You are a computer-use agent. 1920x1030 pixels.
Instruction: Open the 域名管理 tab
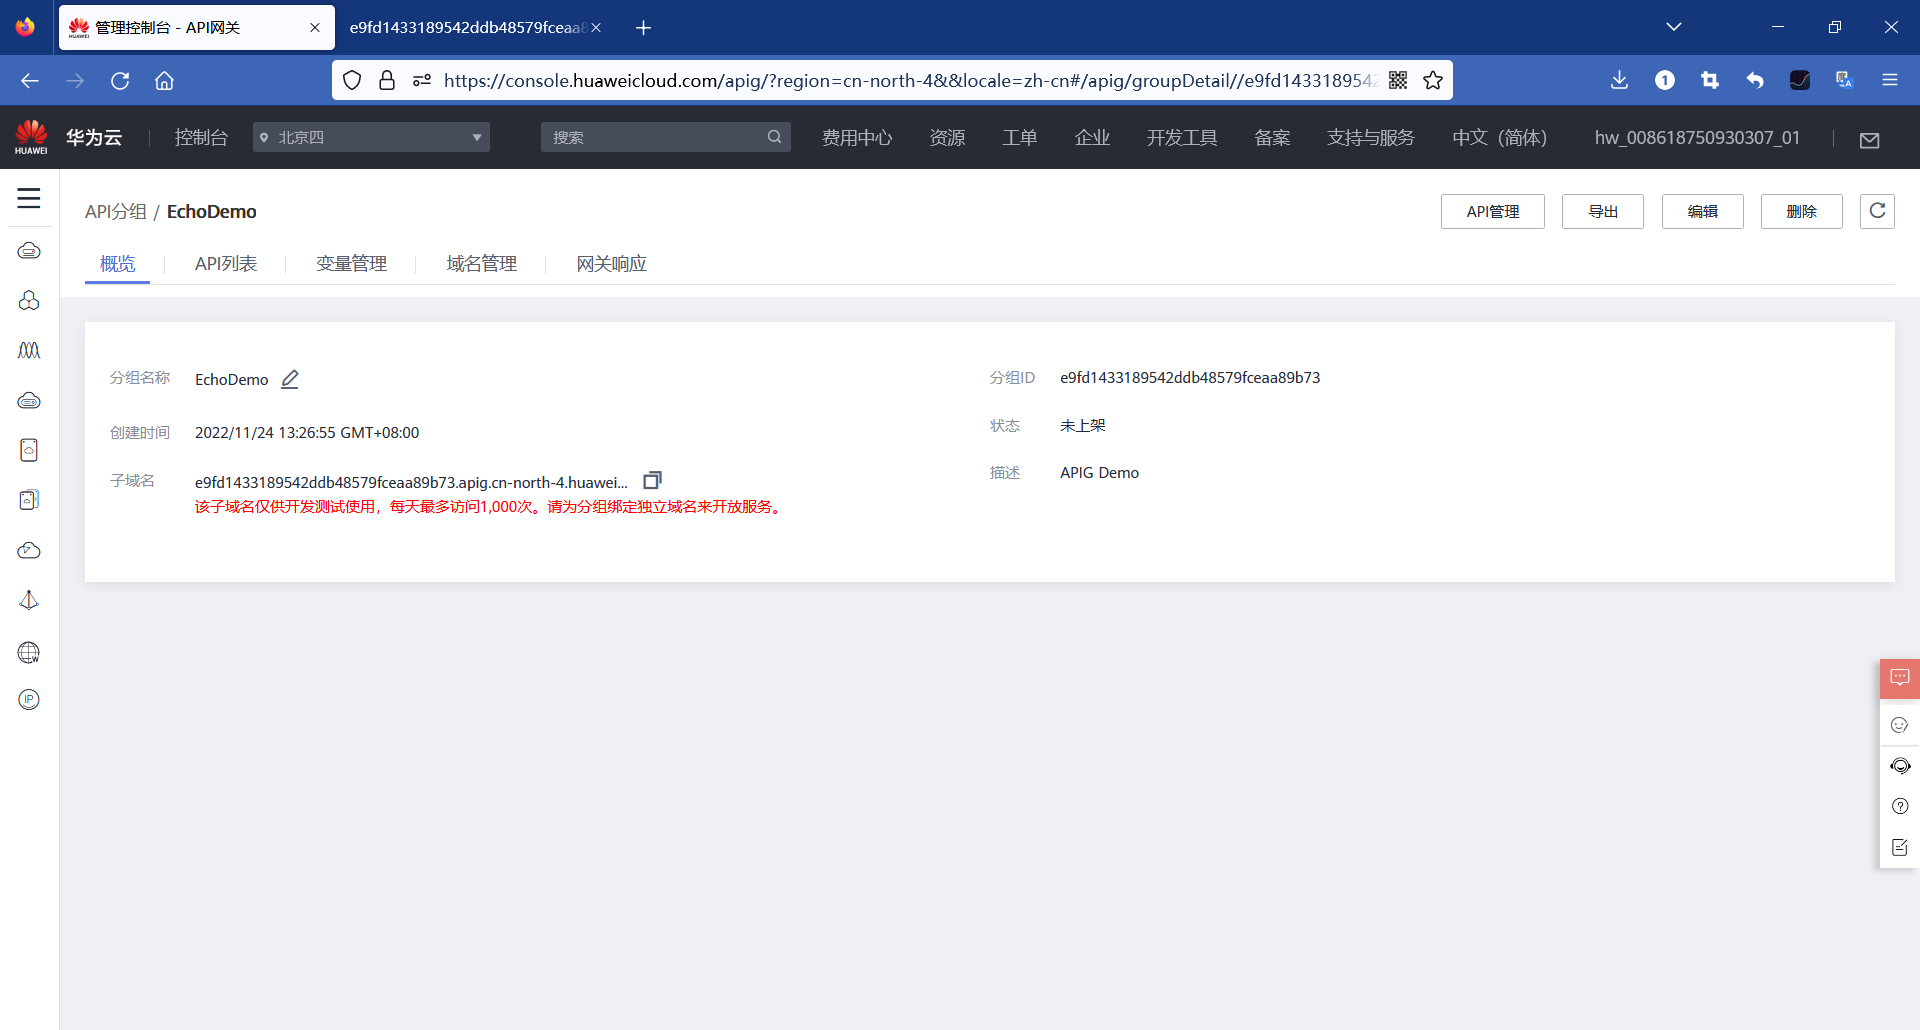(481, 264)
